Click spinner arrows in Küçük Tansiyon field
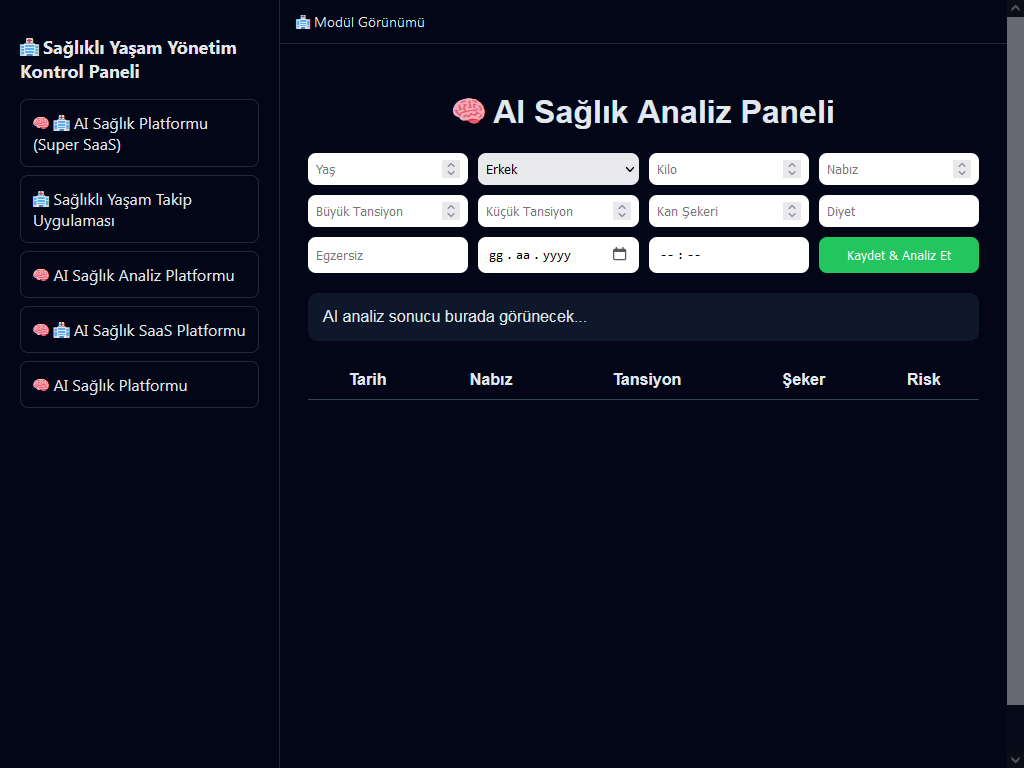 [621, 211]
